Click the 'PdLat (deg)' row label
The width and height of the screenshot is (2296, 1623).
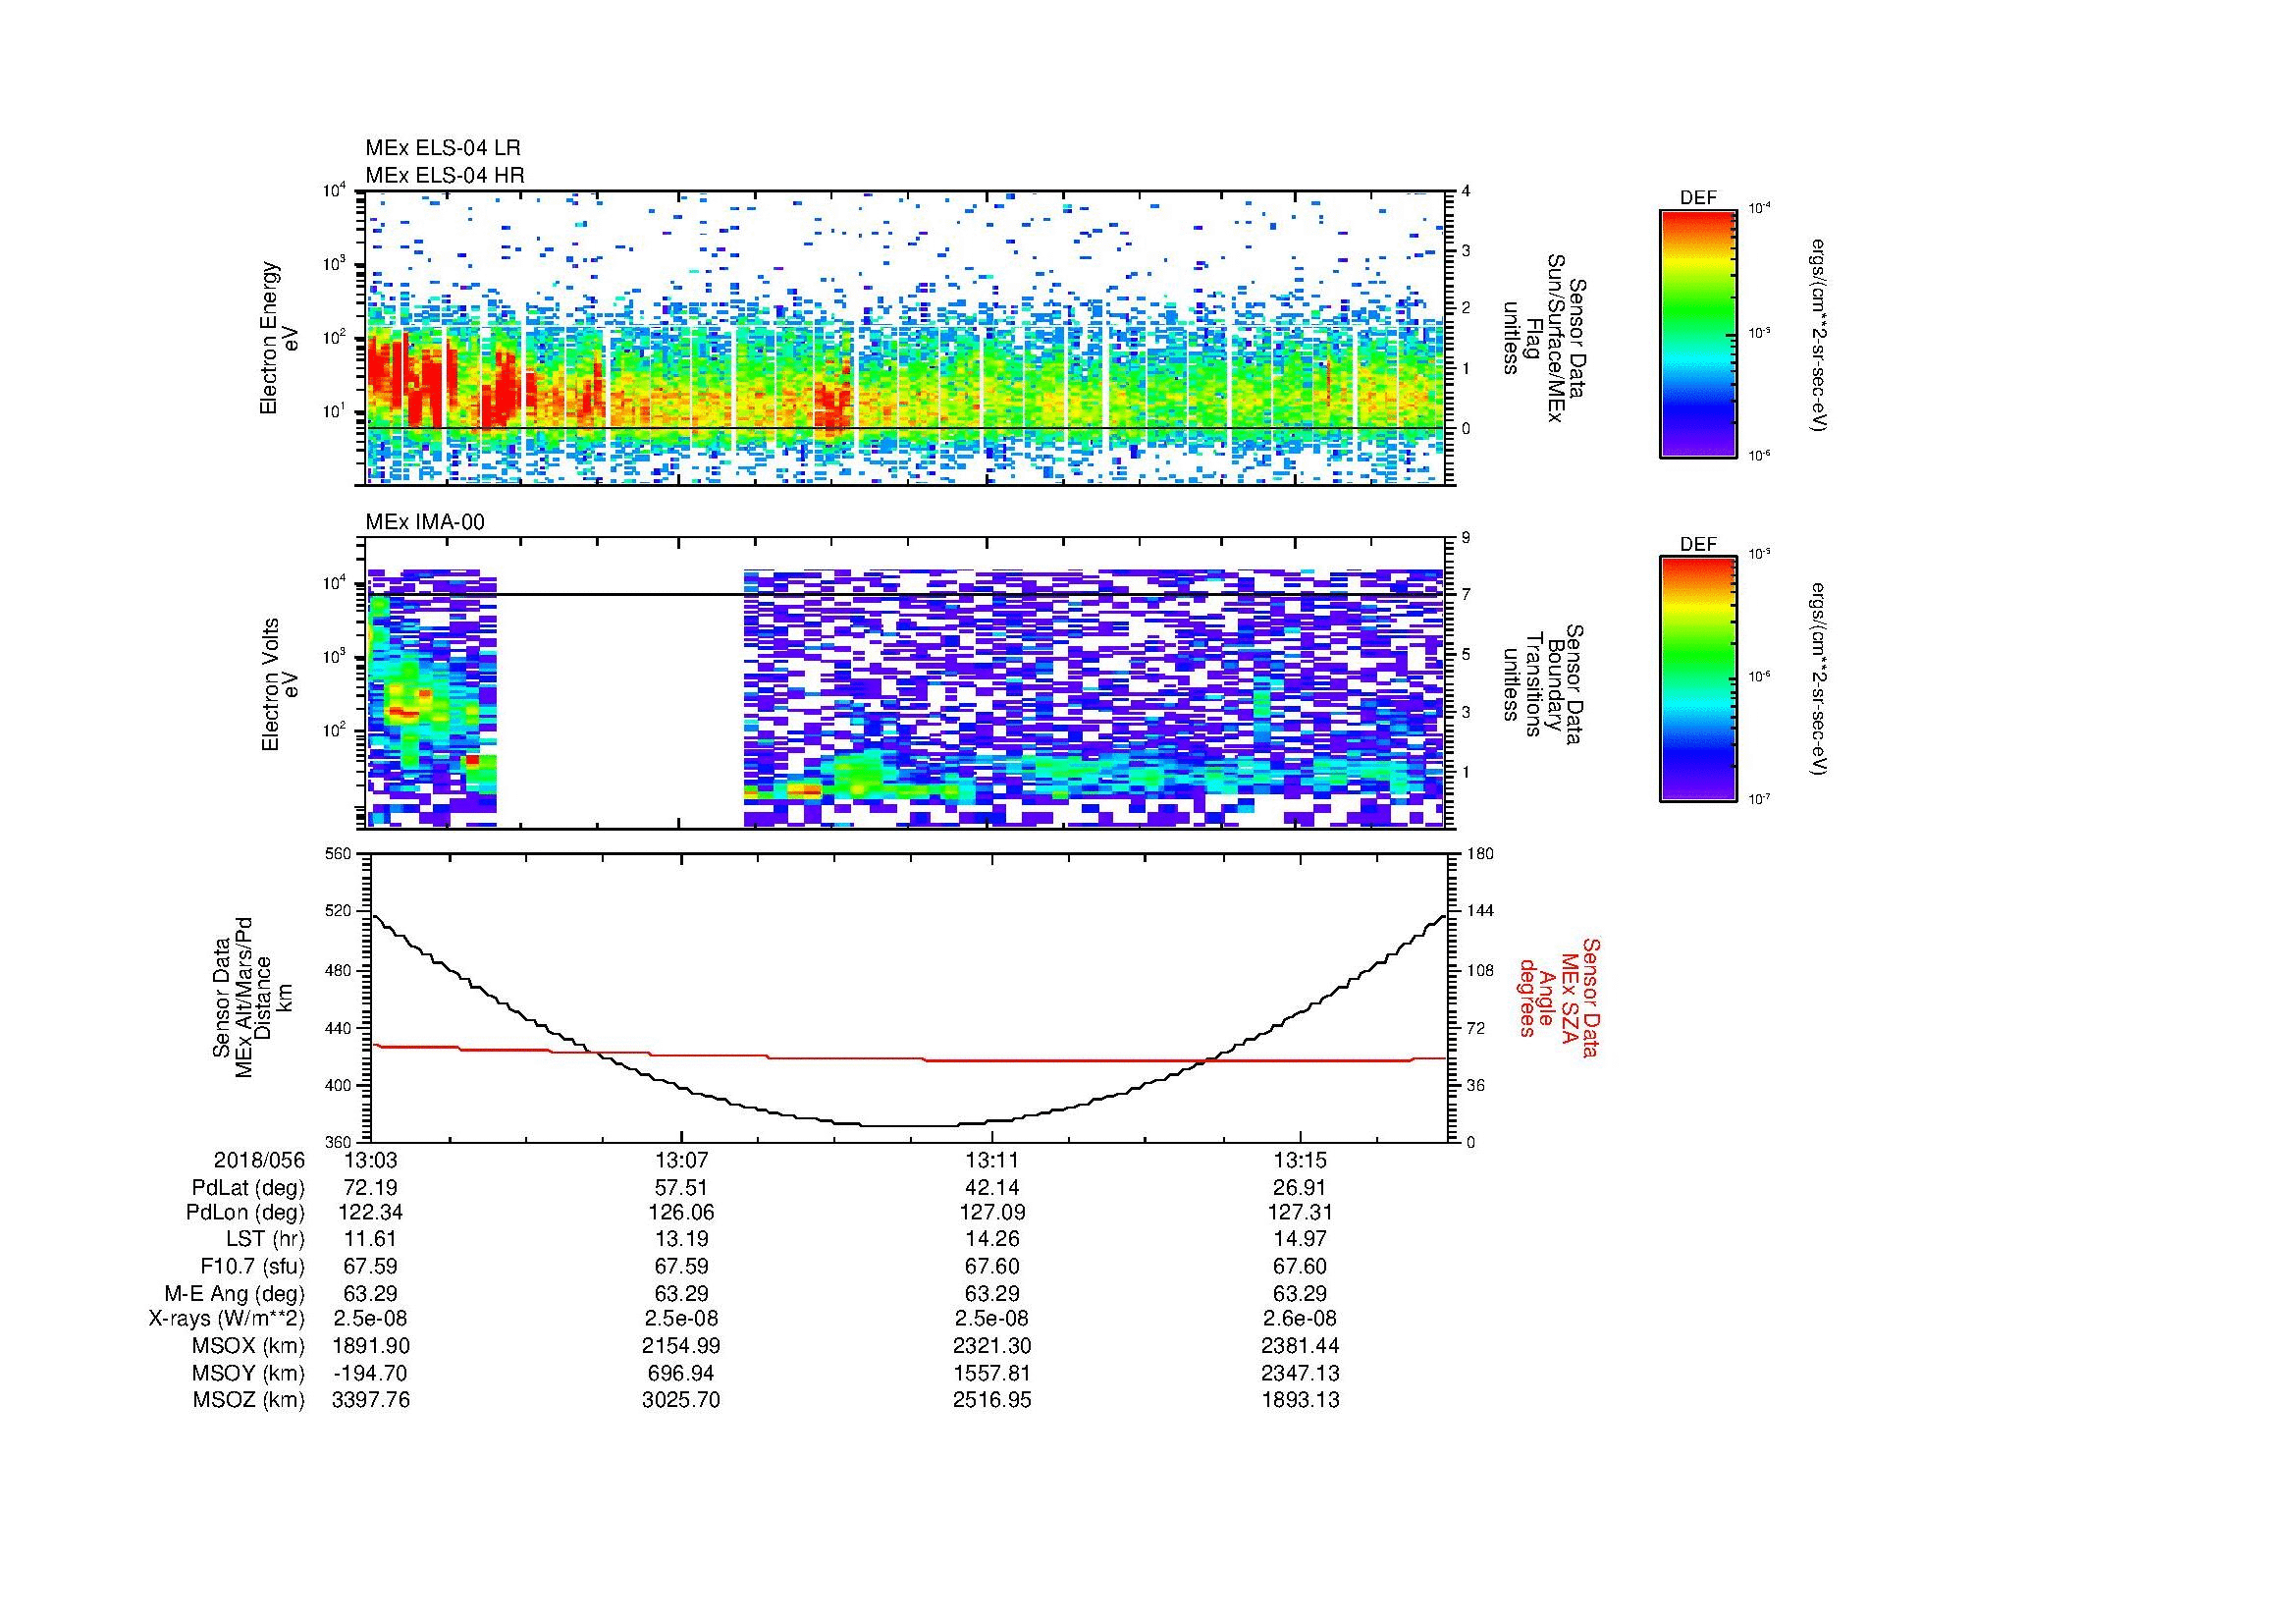tap(248, 1188)
